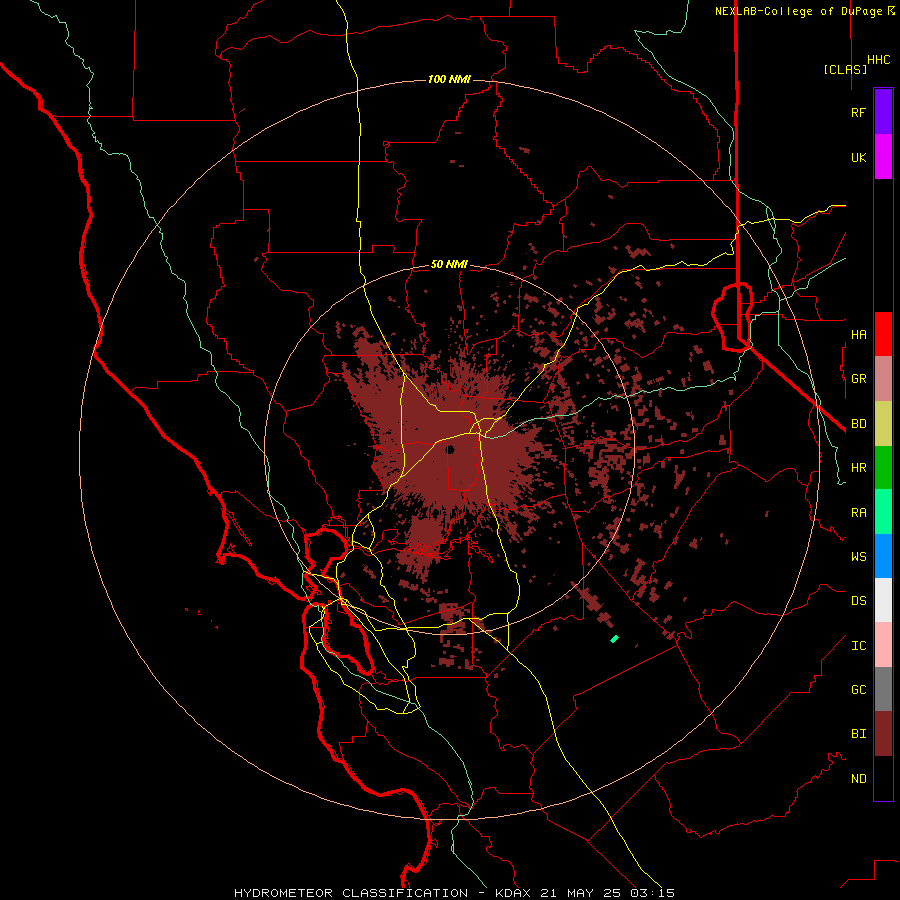The image size is (900, 900).
Task: Select the GR pinkish legend color block
Action: pyautogui.click(x=883, y=379)
